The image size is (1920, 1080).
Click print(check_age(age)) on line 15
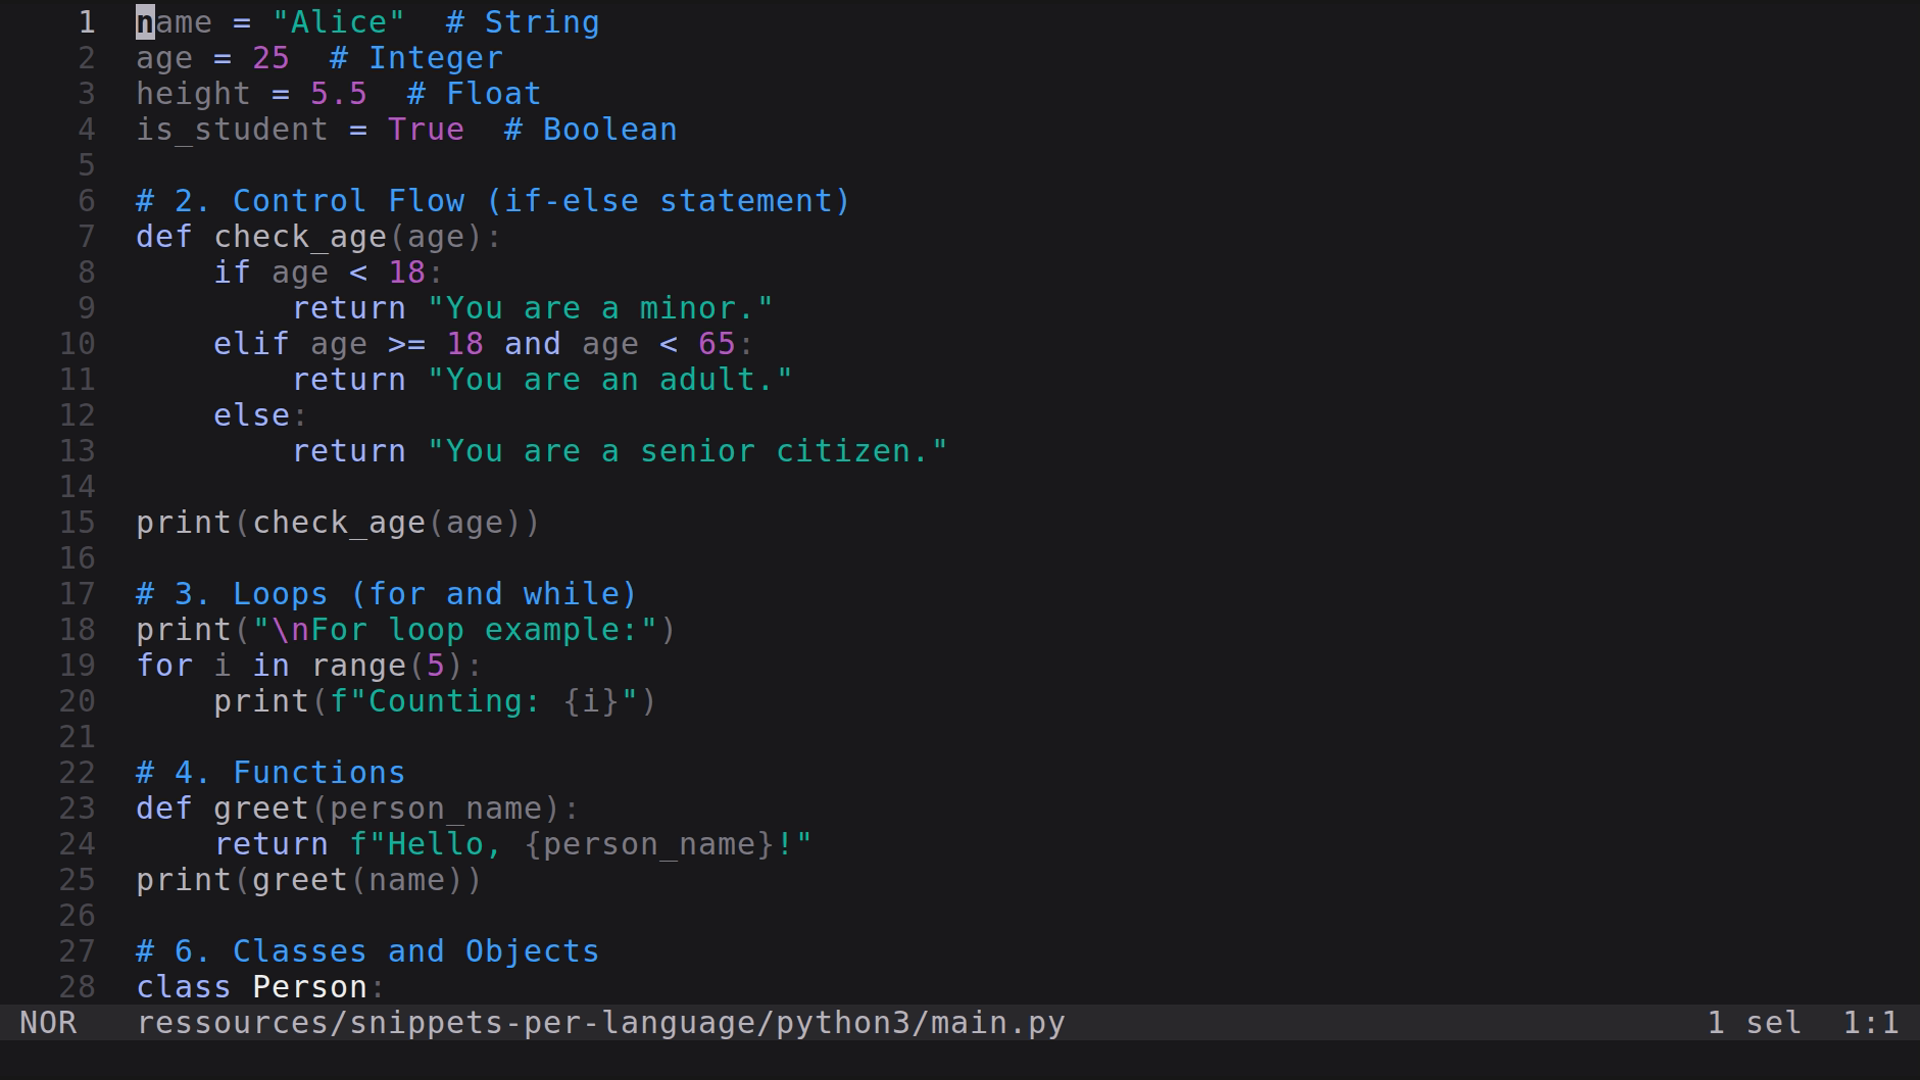point(338,523)
